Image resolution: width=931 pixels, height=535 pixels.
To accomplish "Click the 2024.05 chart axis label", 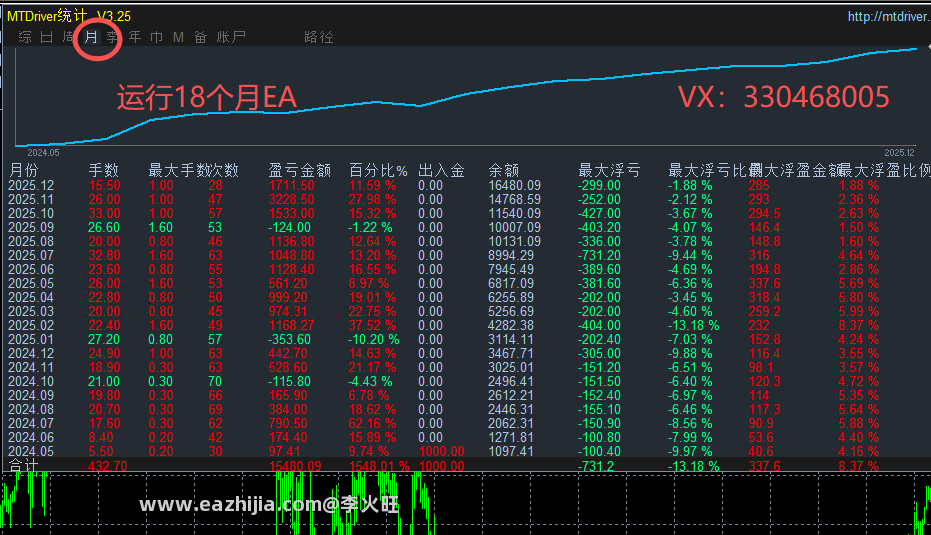I will coord(43,153).
